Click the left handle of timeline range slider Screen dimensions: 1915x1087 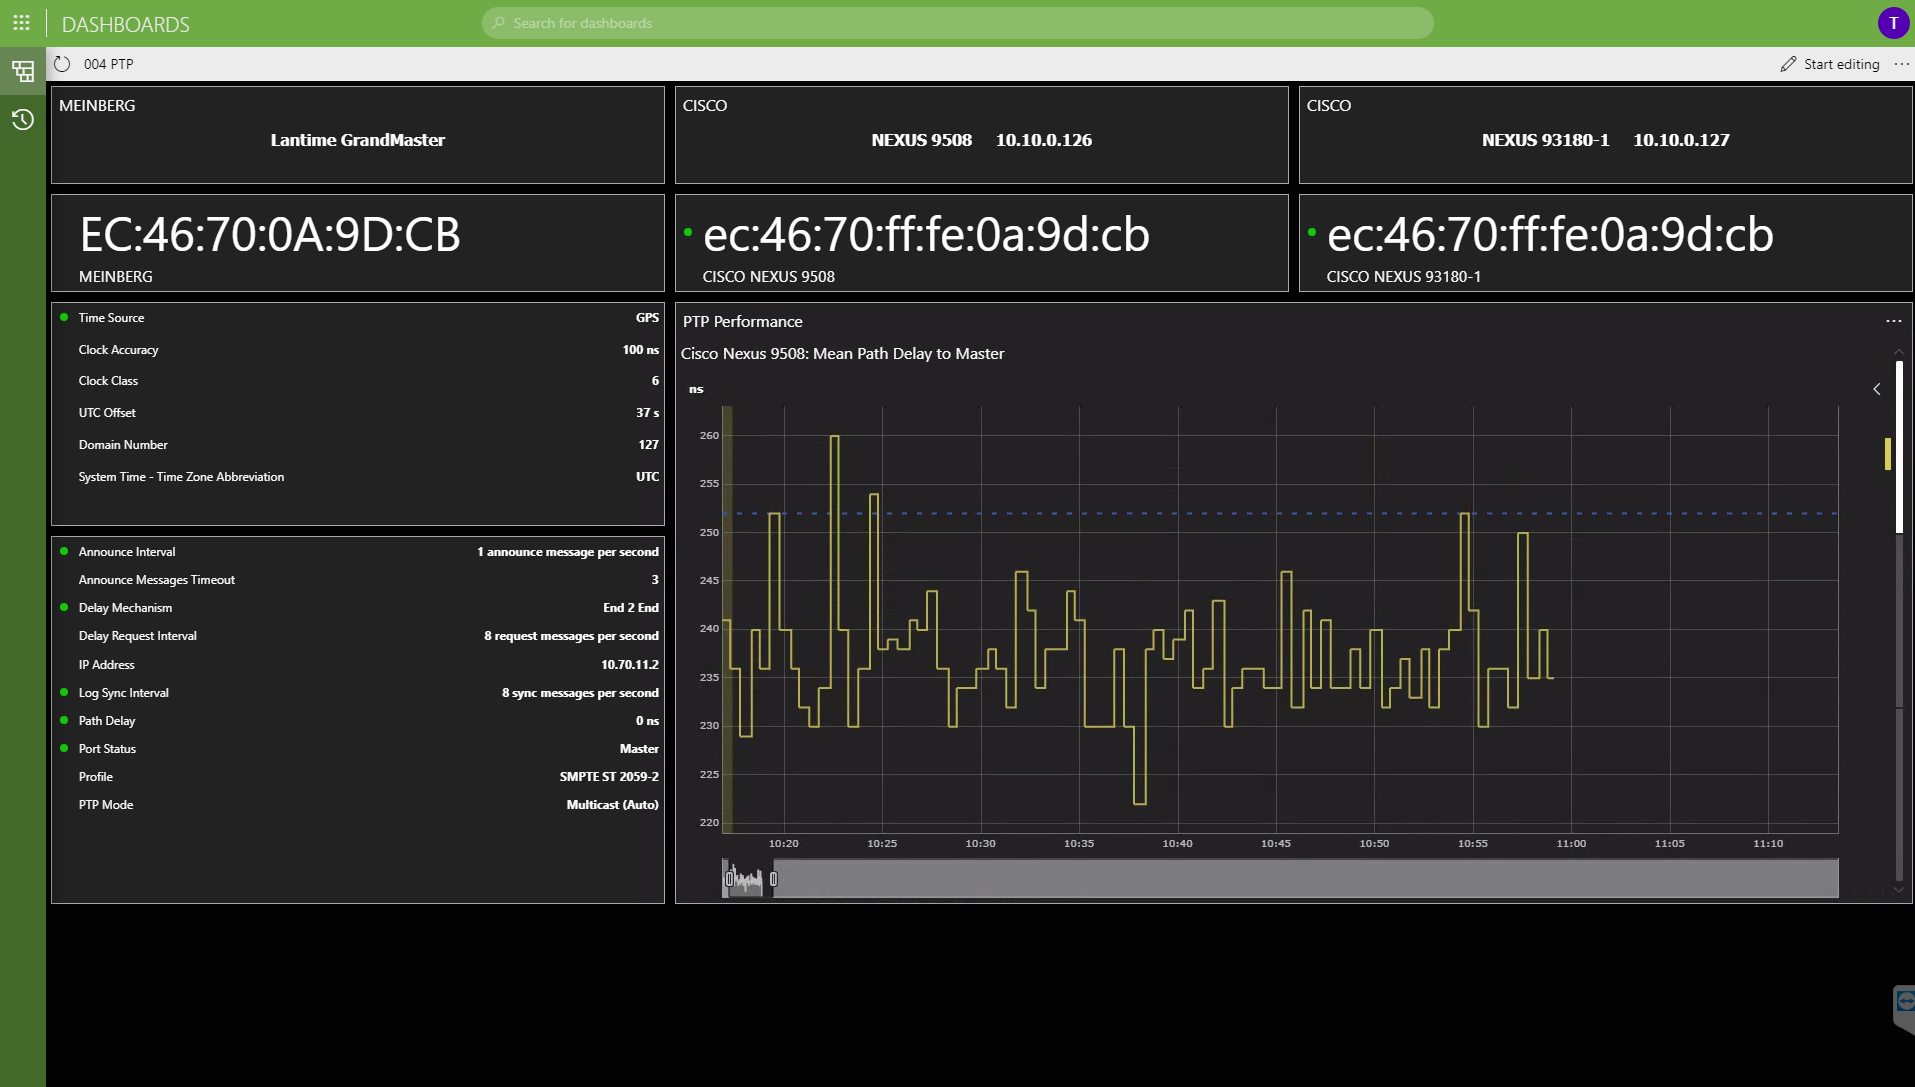[729, 879]
